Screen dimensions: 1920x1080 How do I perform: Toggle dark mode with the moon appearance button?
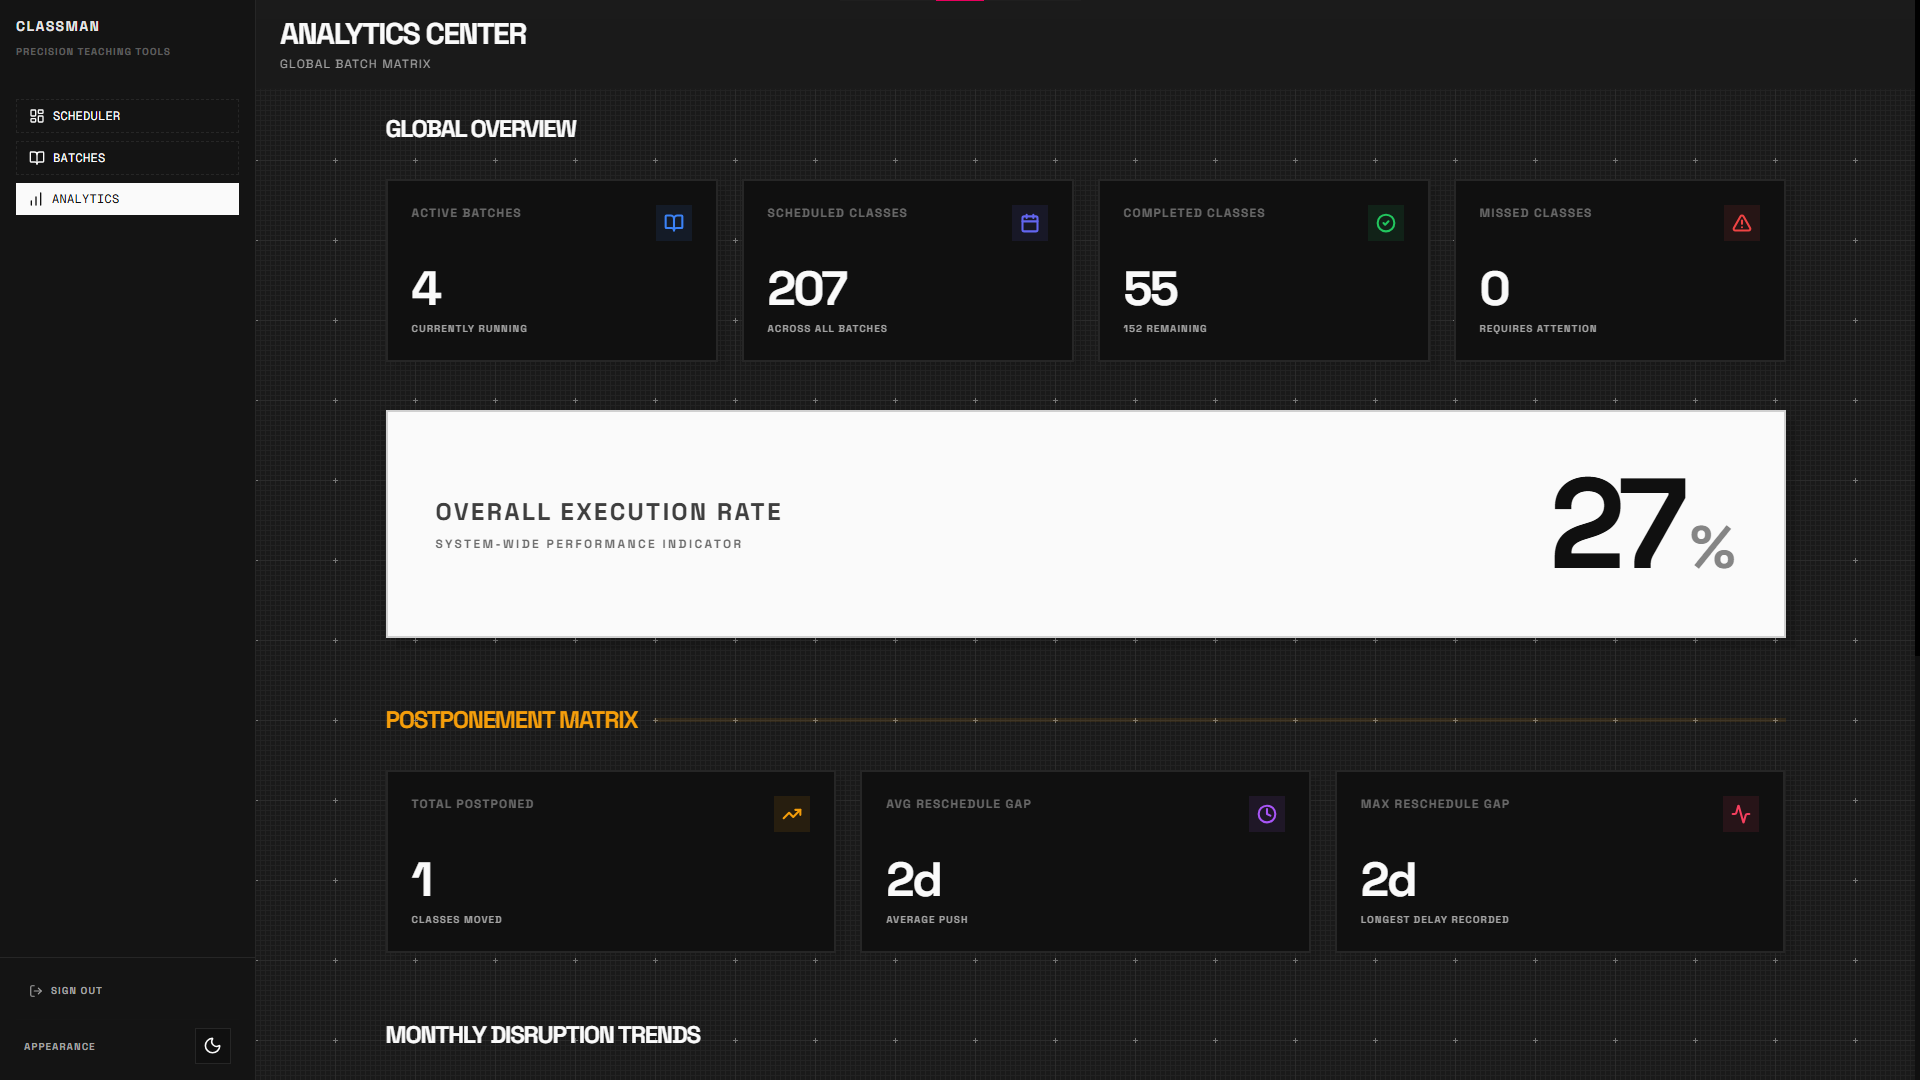click(x=212, y=1045)
